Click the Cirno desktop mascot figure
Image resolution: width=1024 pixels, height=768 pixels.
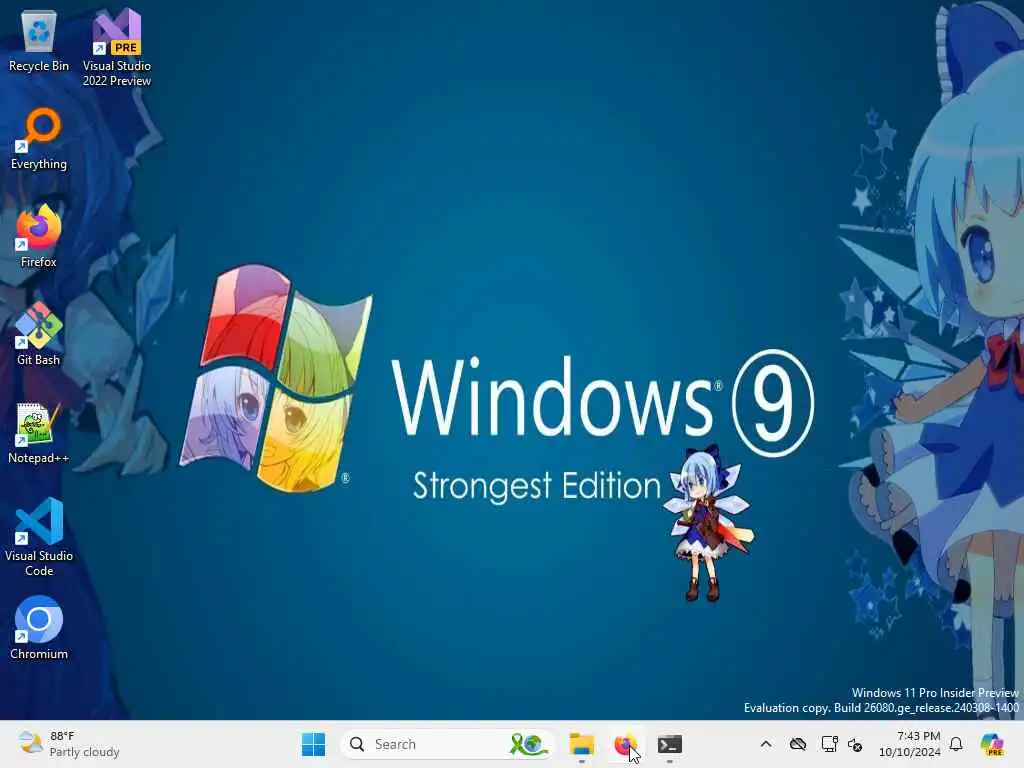(x=707, y=524)
